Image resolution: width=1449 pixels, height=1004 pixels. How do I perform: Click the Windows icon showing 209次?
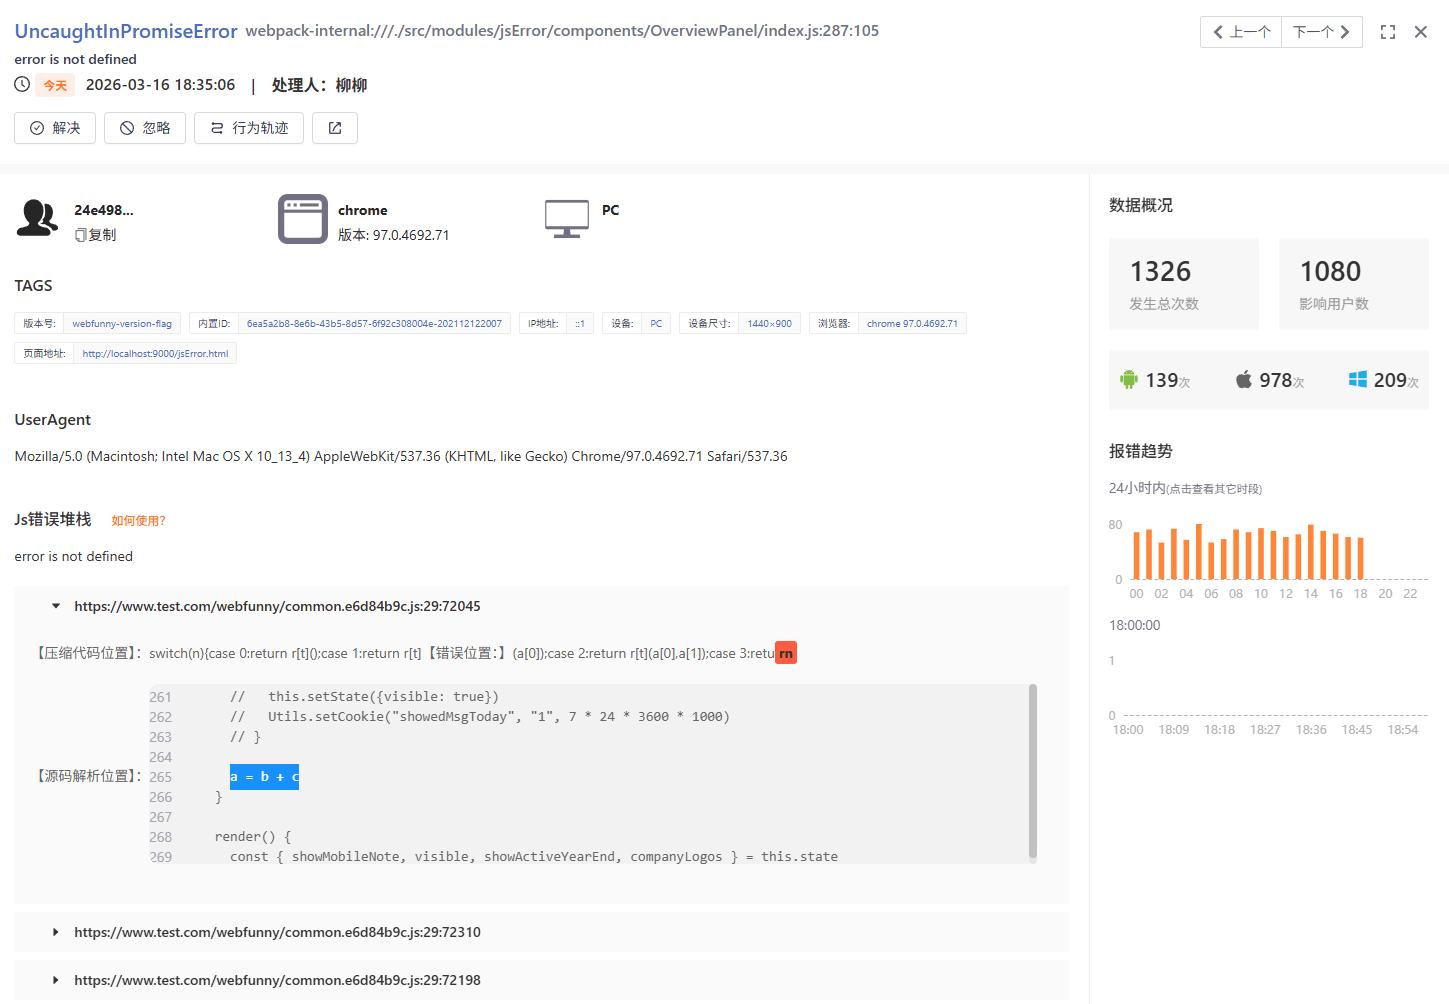tap(1357, 379)
